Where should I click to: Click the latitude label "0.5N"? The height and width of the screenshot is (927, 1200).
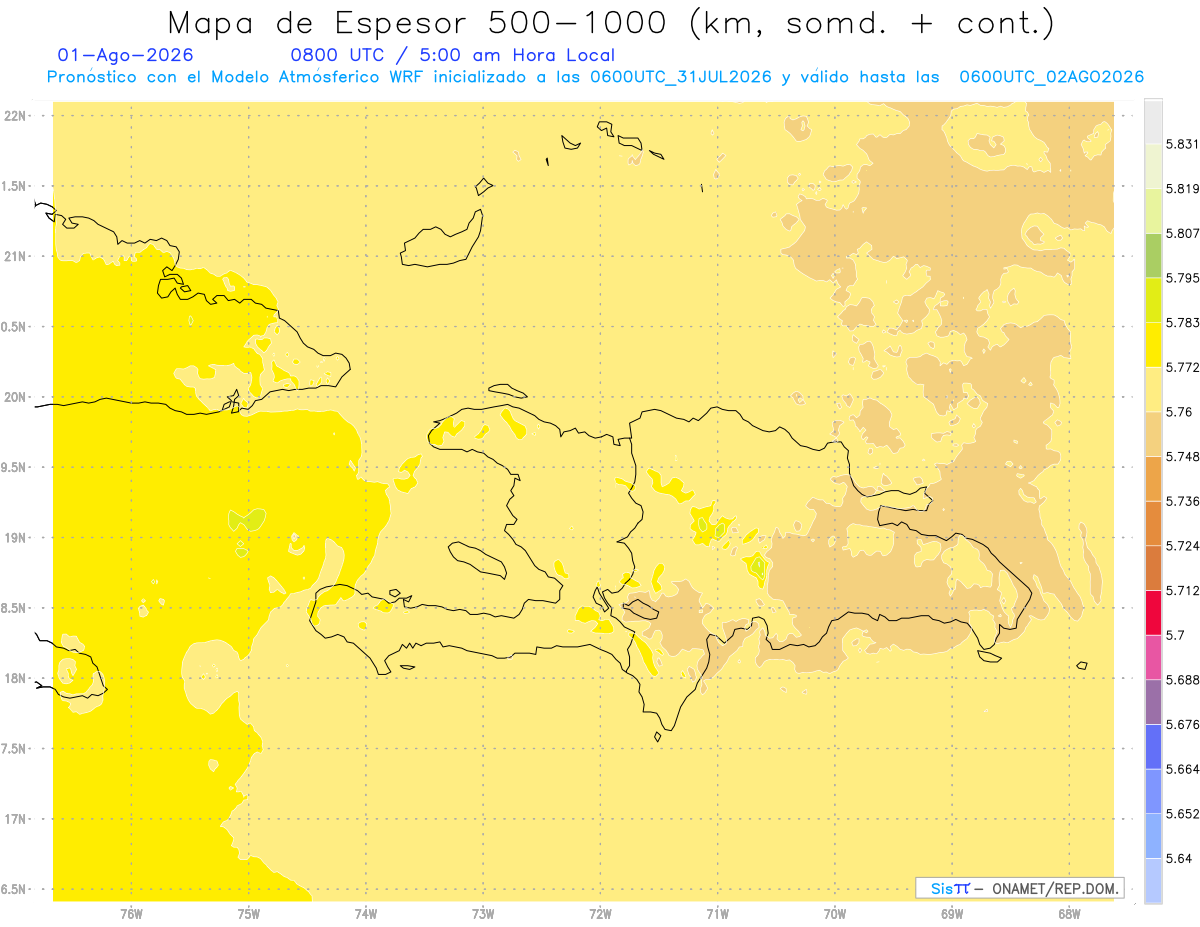[14, 327]
